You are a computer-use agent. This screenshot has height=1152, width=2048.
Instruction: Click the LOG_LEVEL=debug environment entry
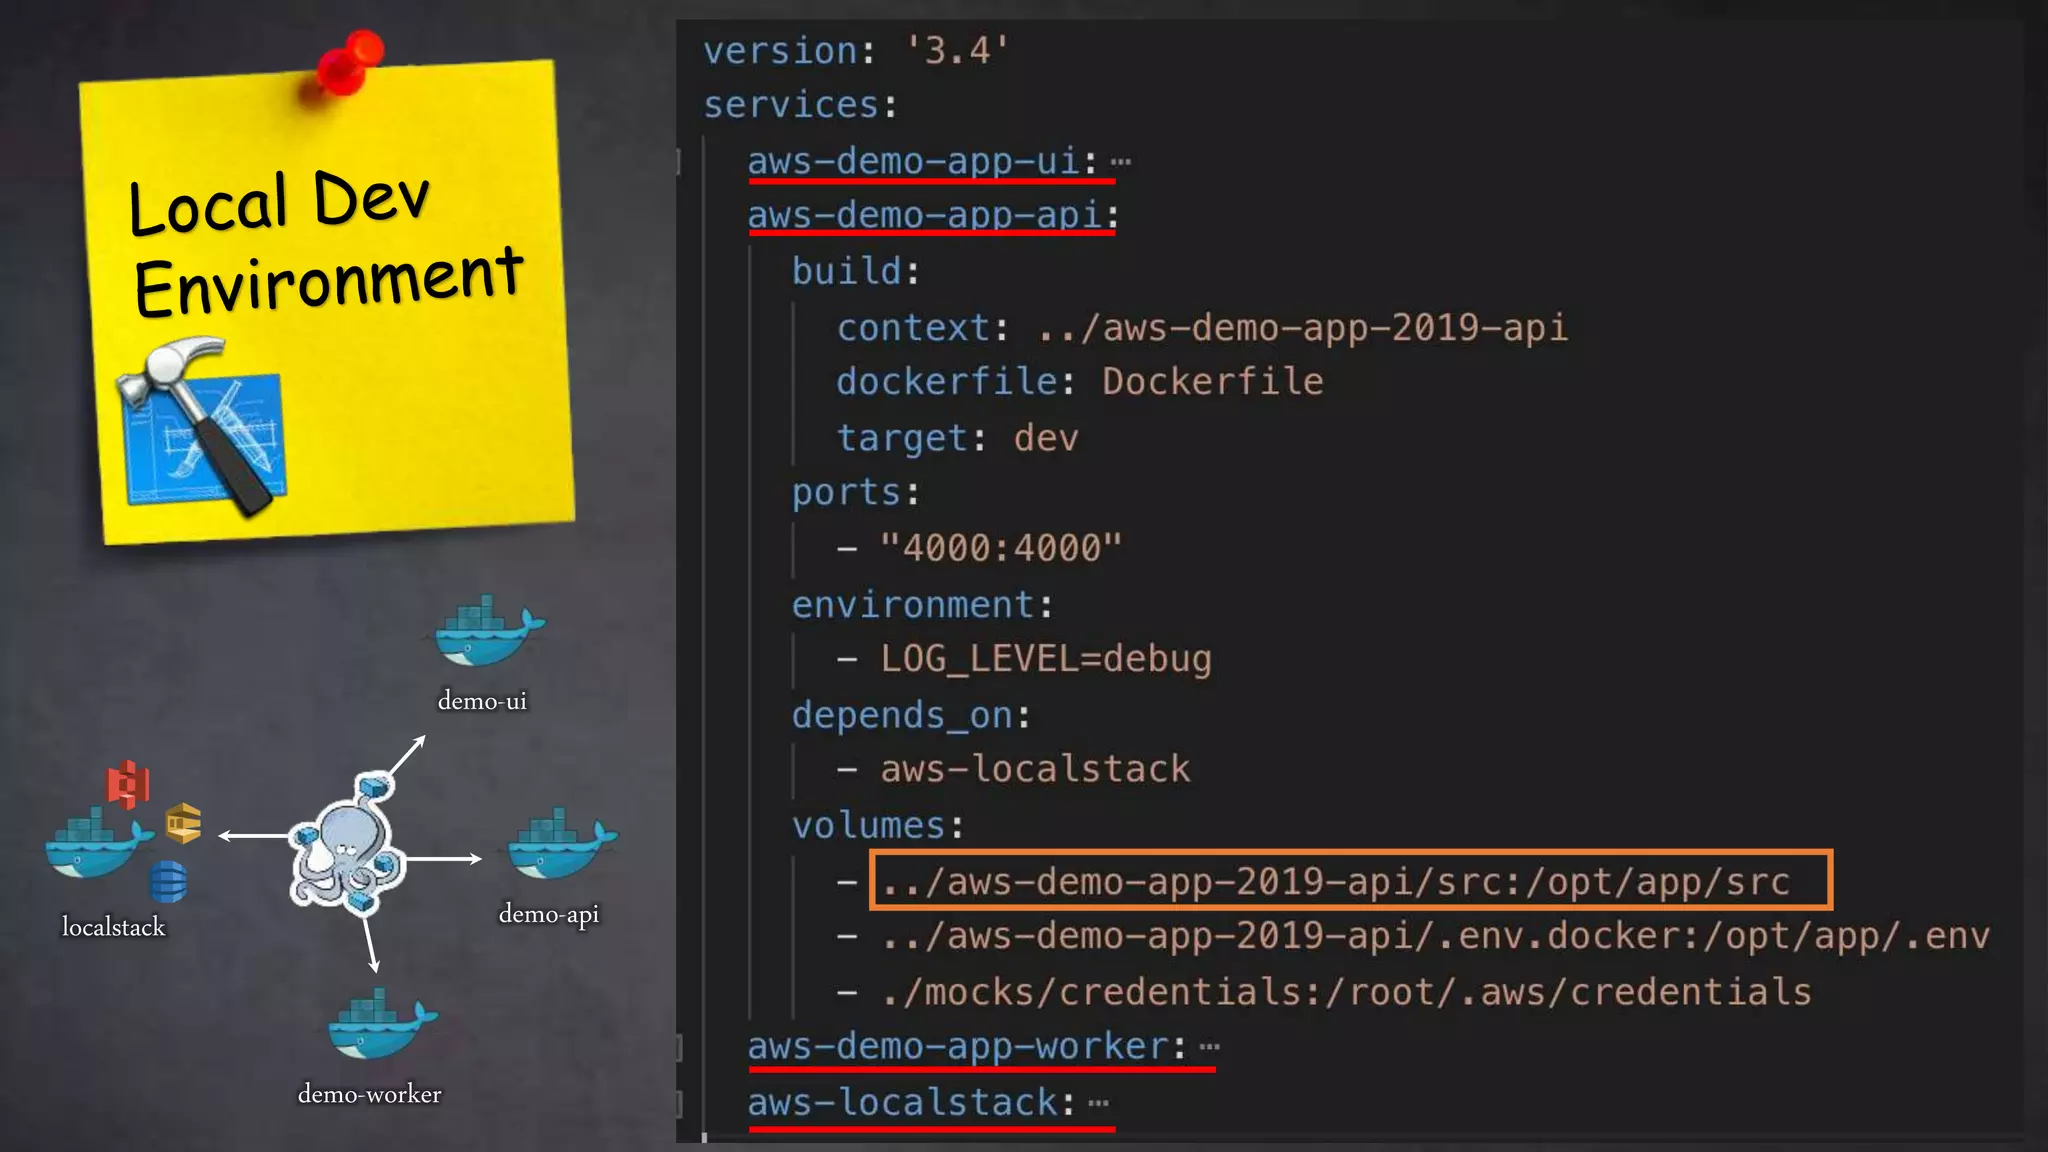click(x=1045, y=659)
